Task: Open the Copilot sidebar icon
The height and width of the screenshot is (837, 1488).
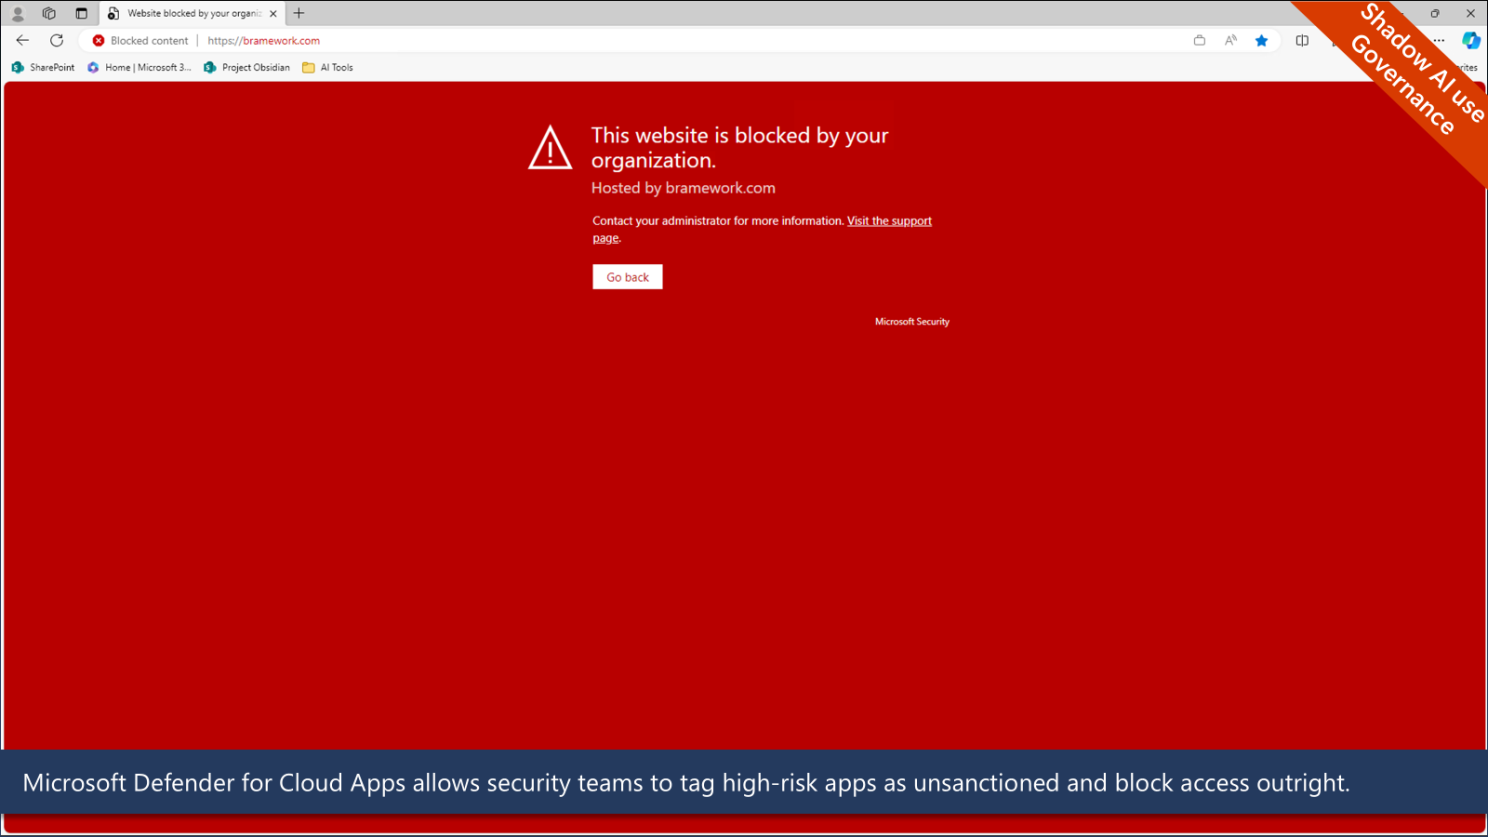Action: pyautogui.click(x=1471, y=40)
